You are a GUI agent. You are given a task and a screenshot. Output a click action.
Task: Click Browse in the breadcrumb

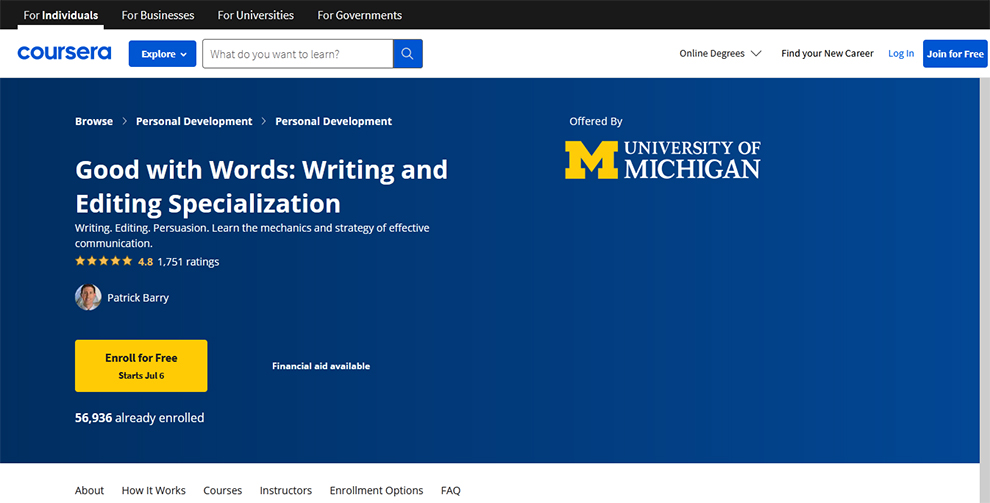[x=94, y=121]
